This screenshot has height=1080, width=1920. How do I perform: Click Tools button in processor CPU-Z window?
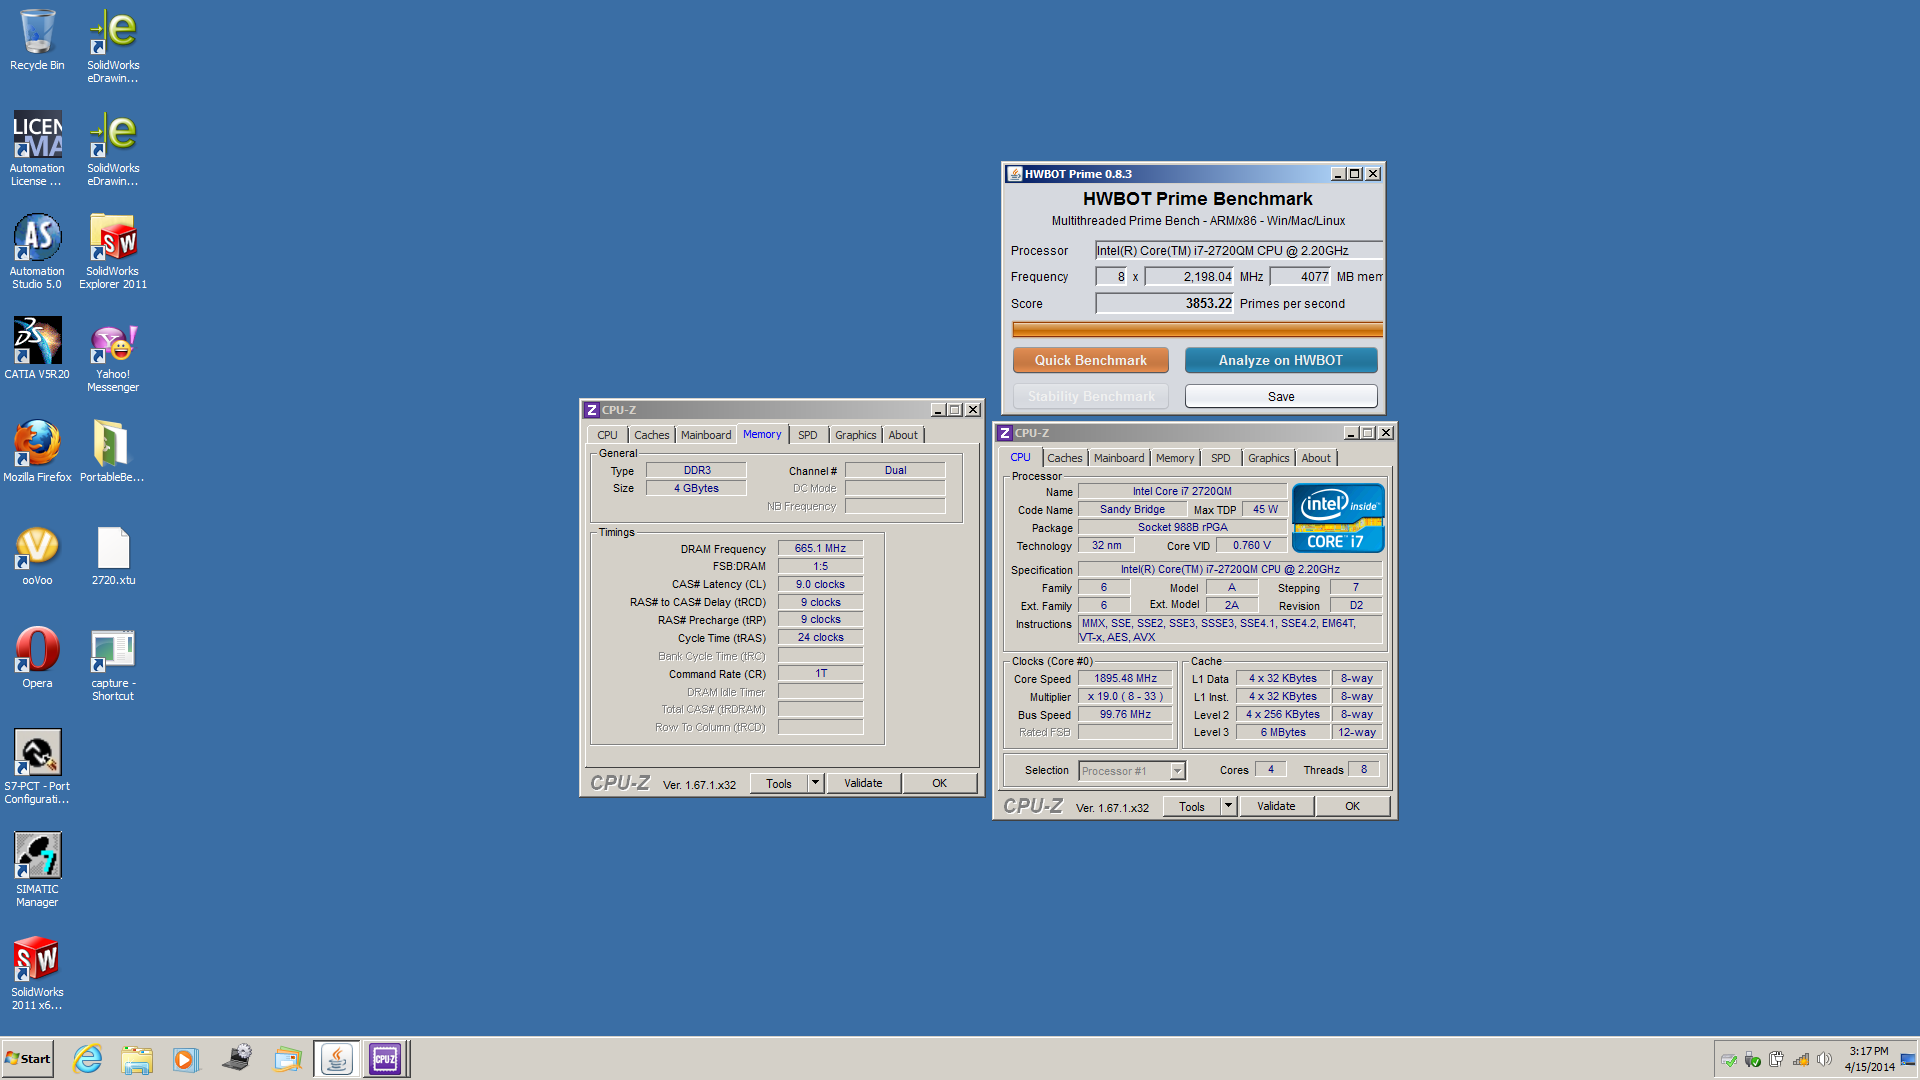click(1191, 806)
